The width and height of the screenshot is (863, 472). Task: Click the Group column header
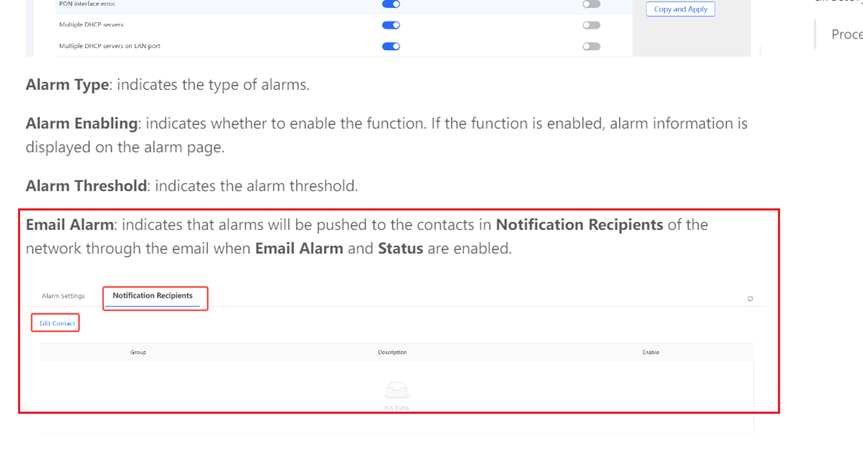(138, 352)
